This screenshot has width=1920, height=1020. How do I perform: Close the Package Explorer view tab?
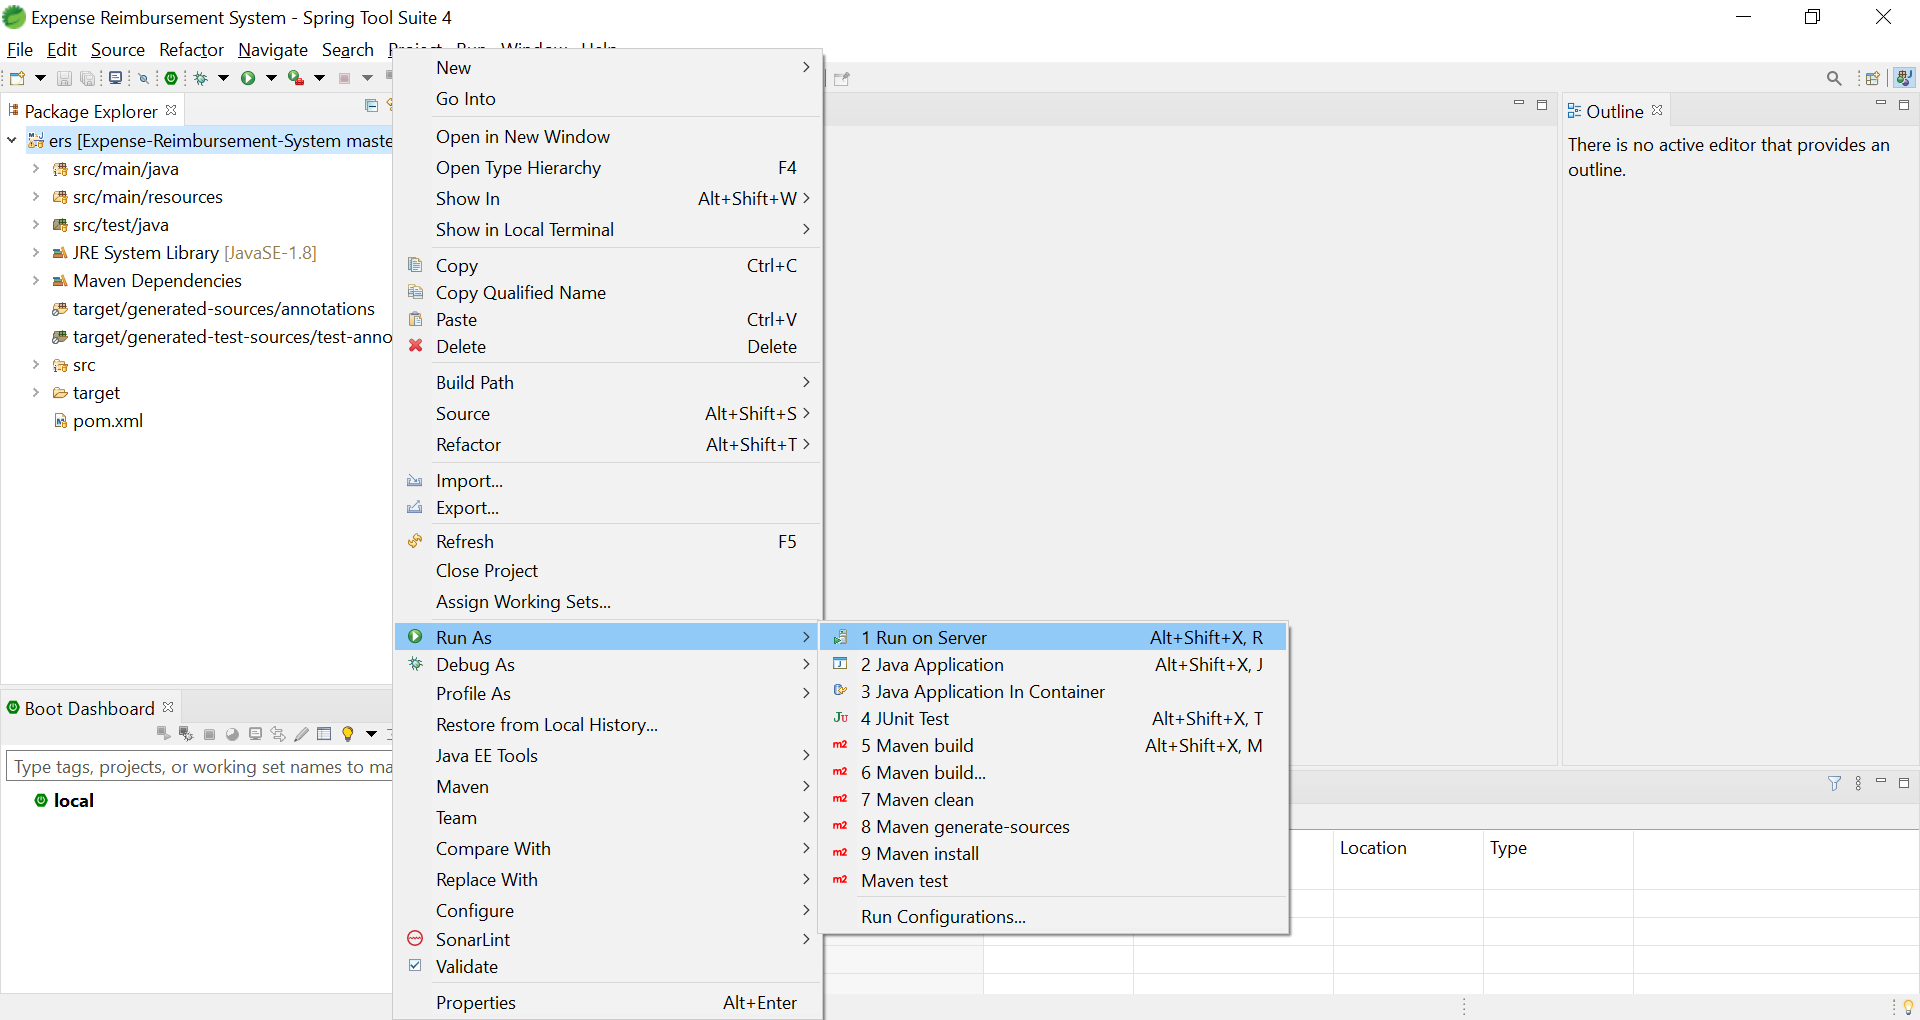[171, 110]
